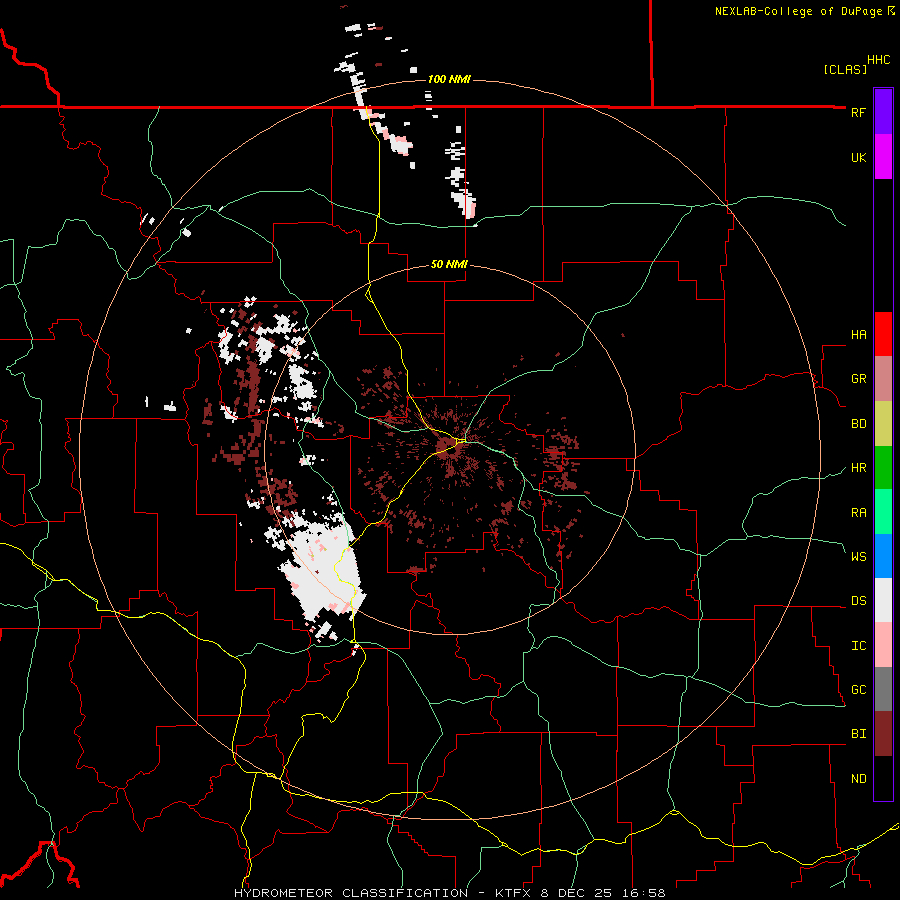The width and height of the screenshot is (900, 900).
Task: Click the BD yellow legend color swatch
Action: 883,424
